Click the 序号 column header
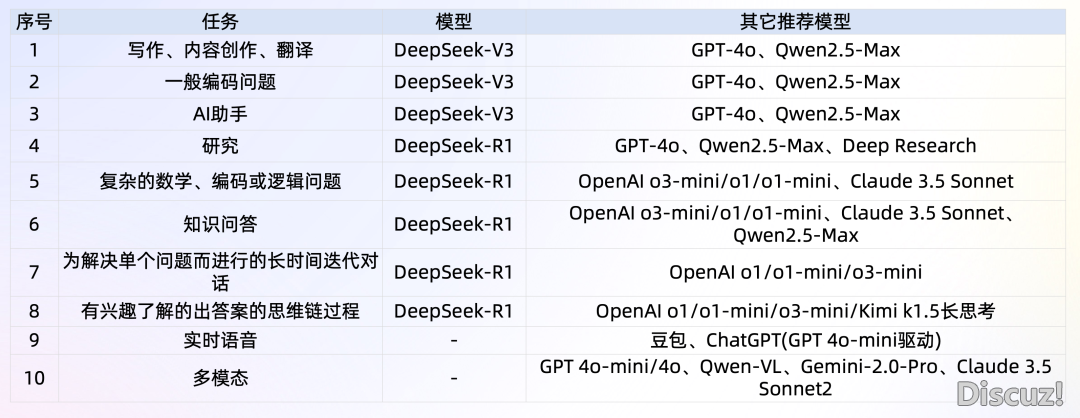The height and width of the screenshot is (418, 1080). [34, 22]
